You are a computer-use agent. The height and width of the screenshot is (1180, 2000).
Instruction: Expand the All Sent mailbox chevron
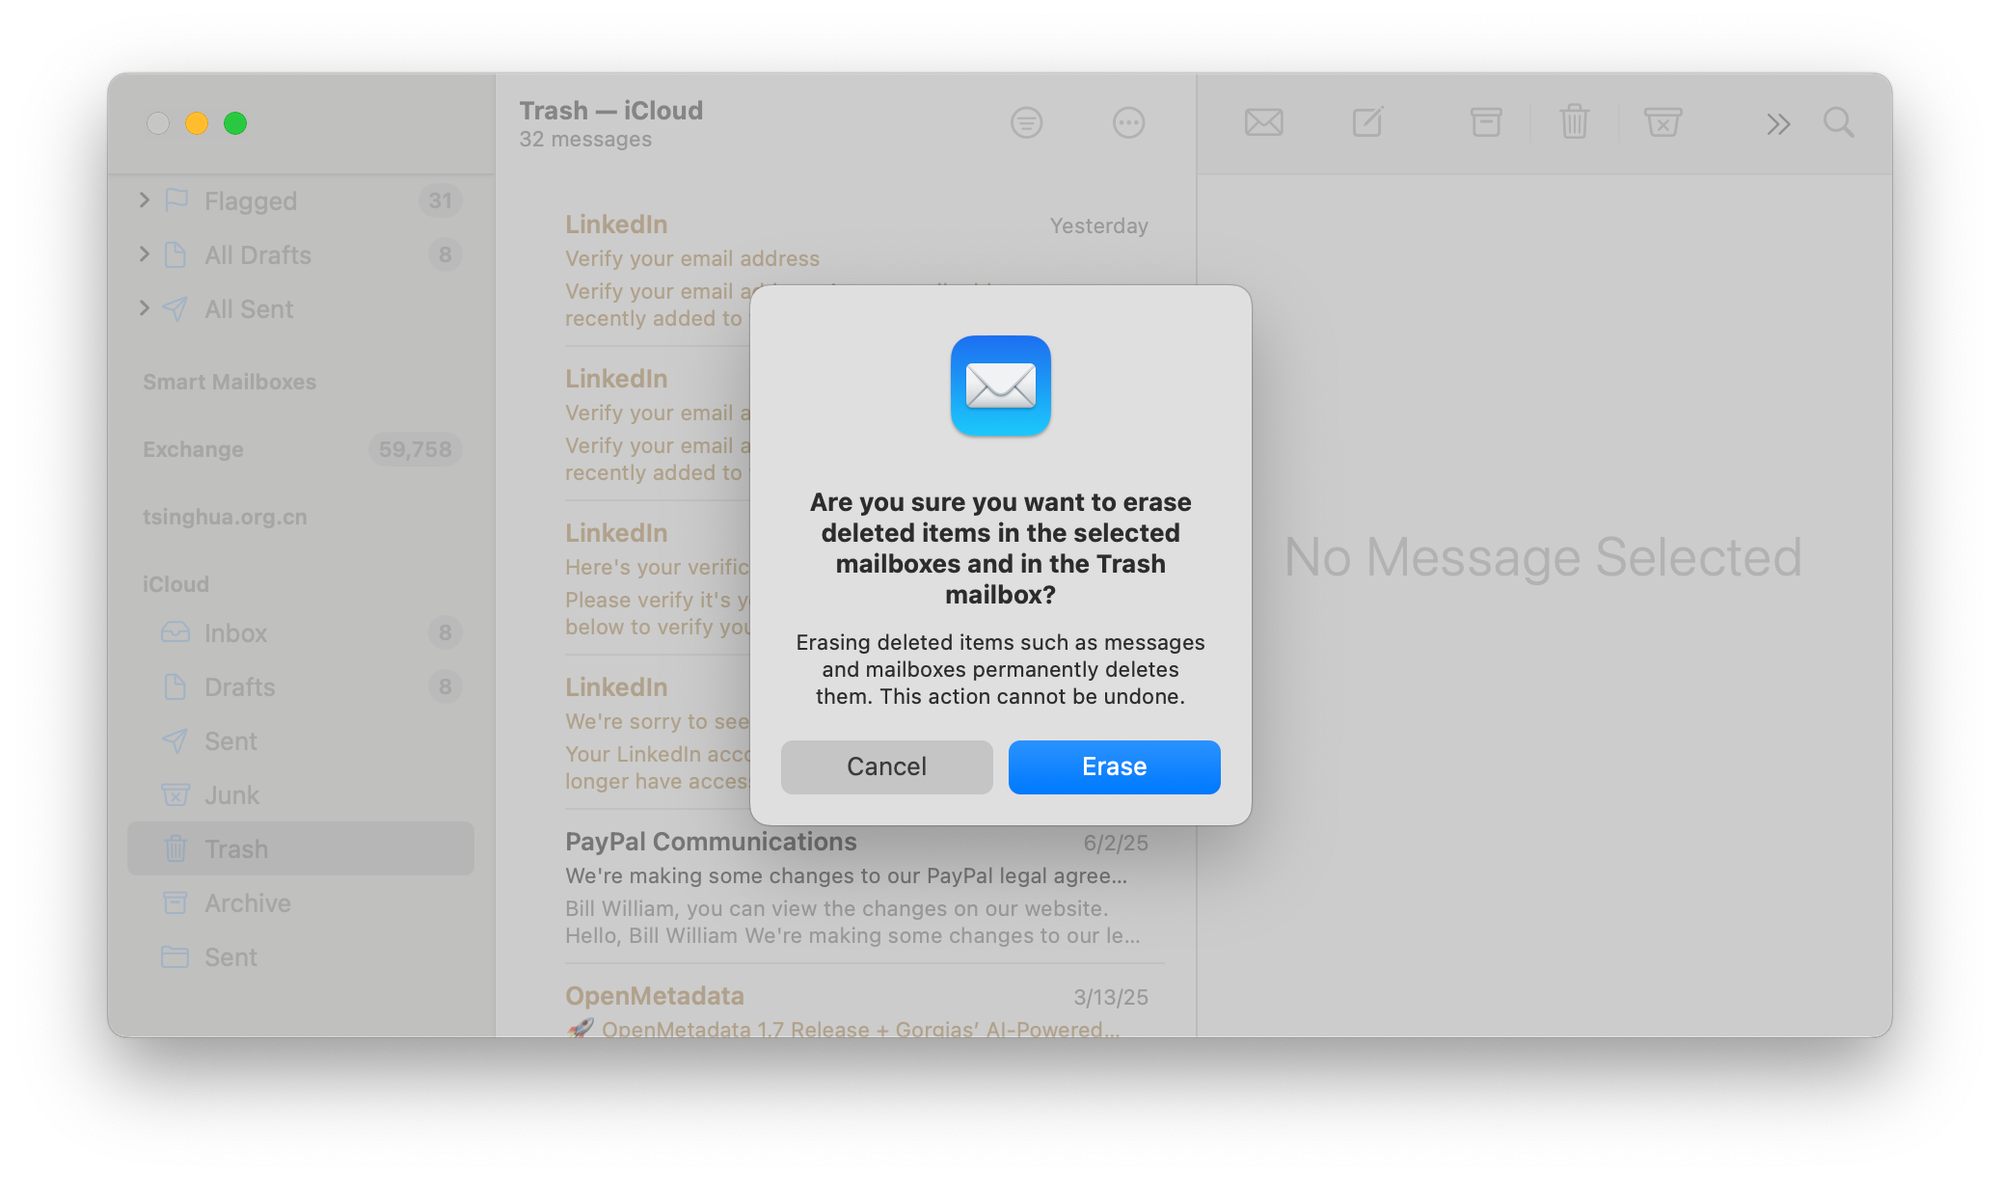coord(144,308)
